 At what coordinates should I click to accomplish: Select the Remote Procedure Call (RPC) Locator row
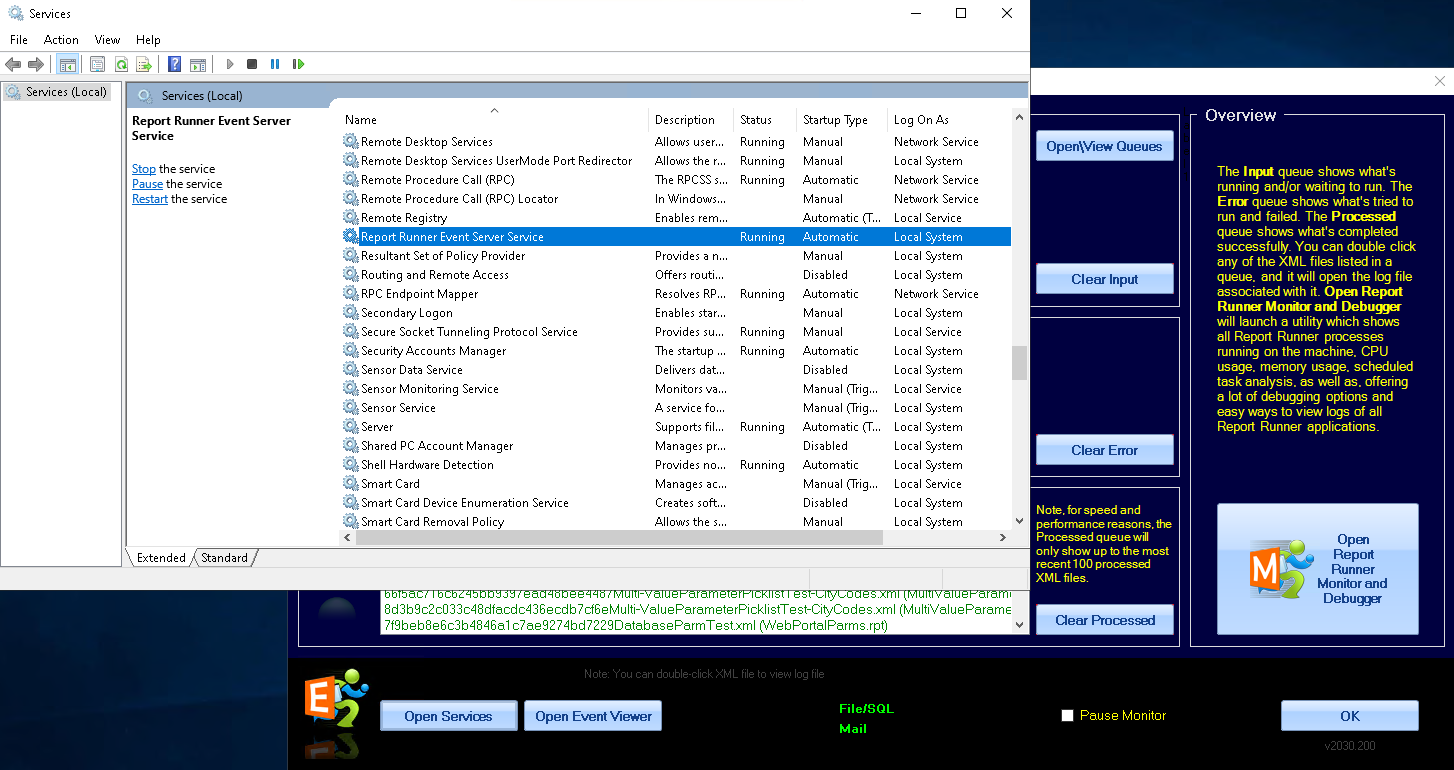676,199
